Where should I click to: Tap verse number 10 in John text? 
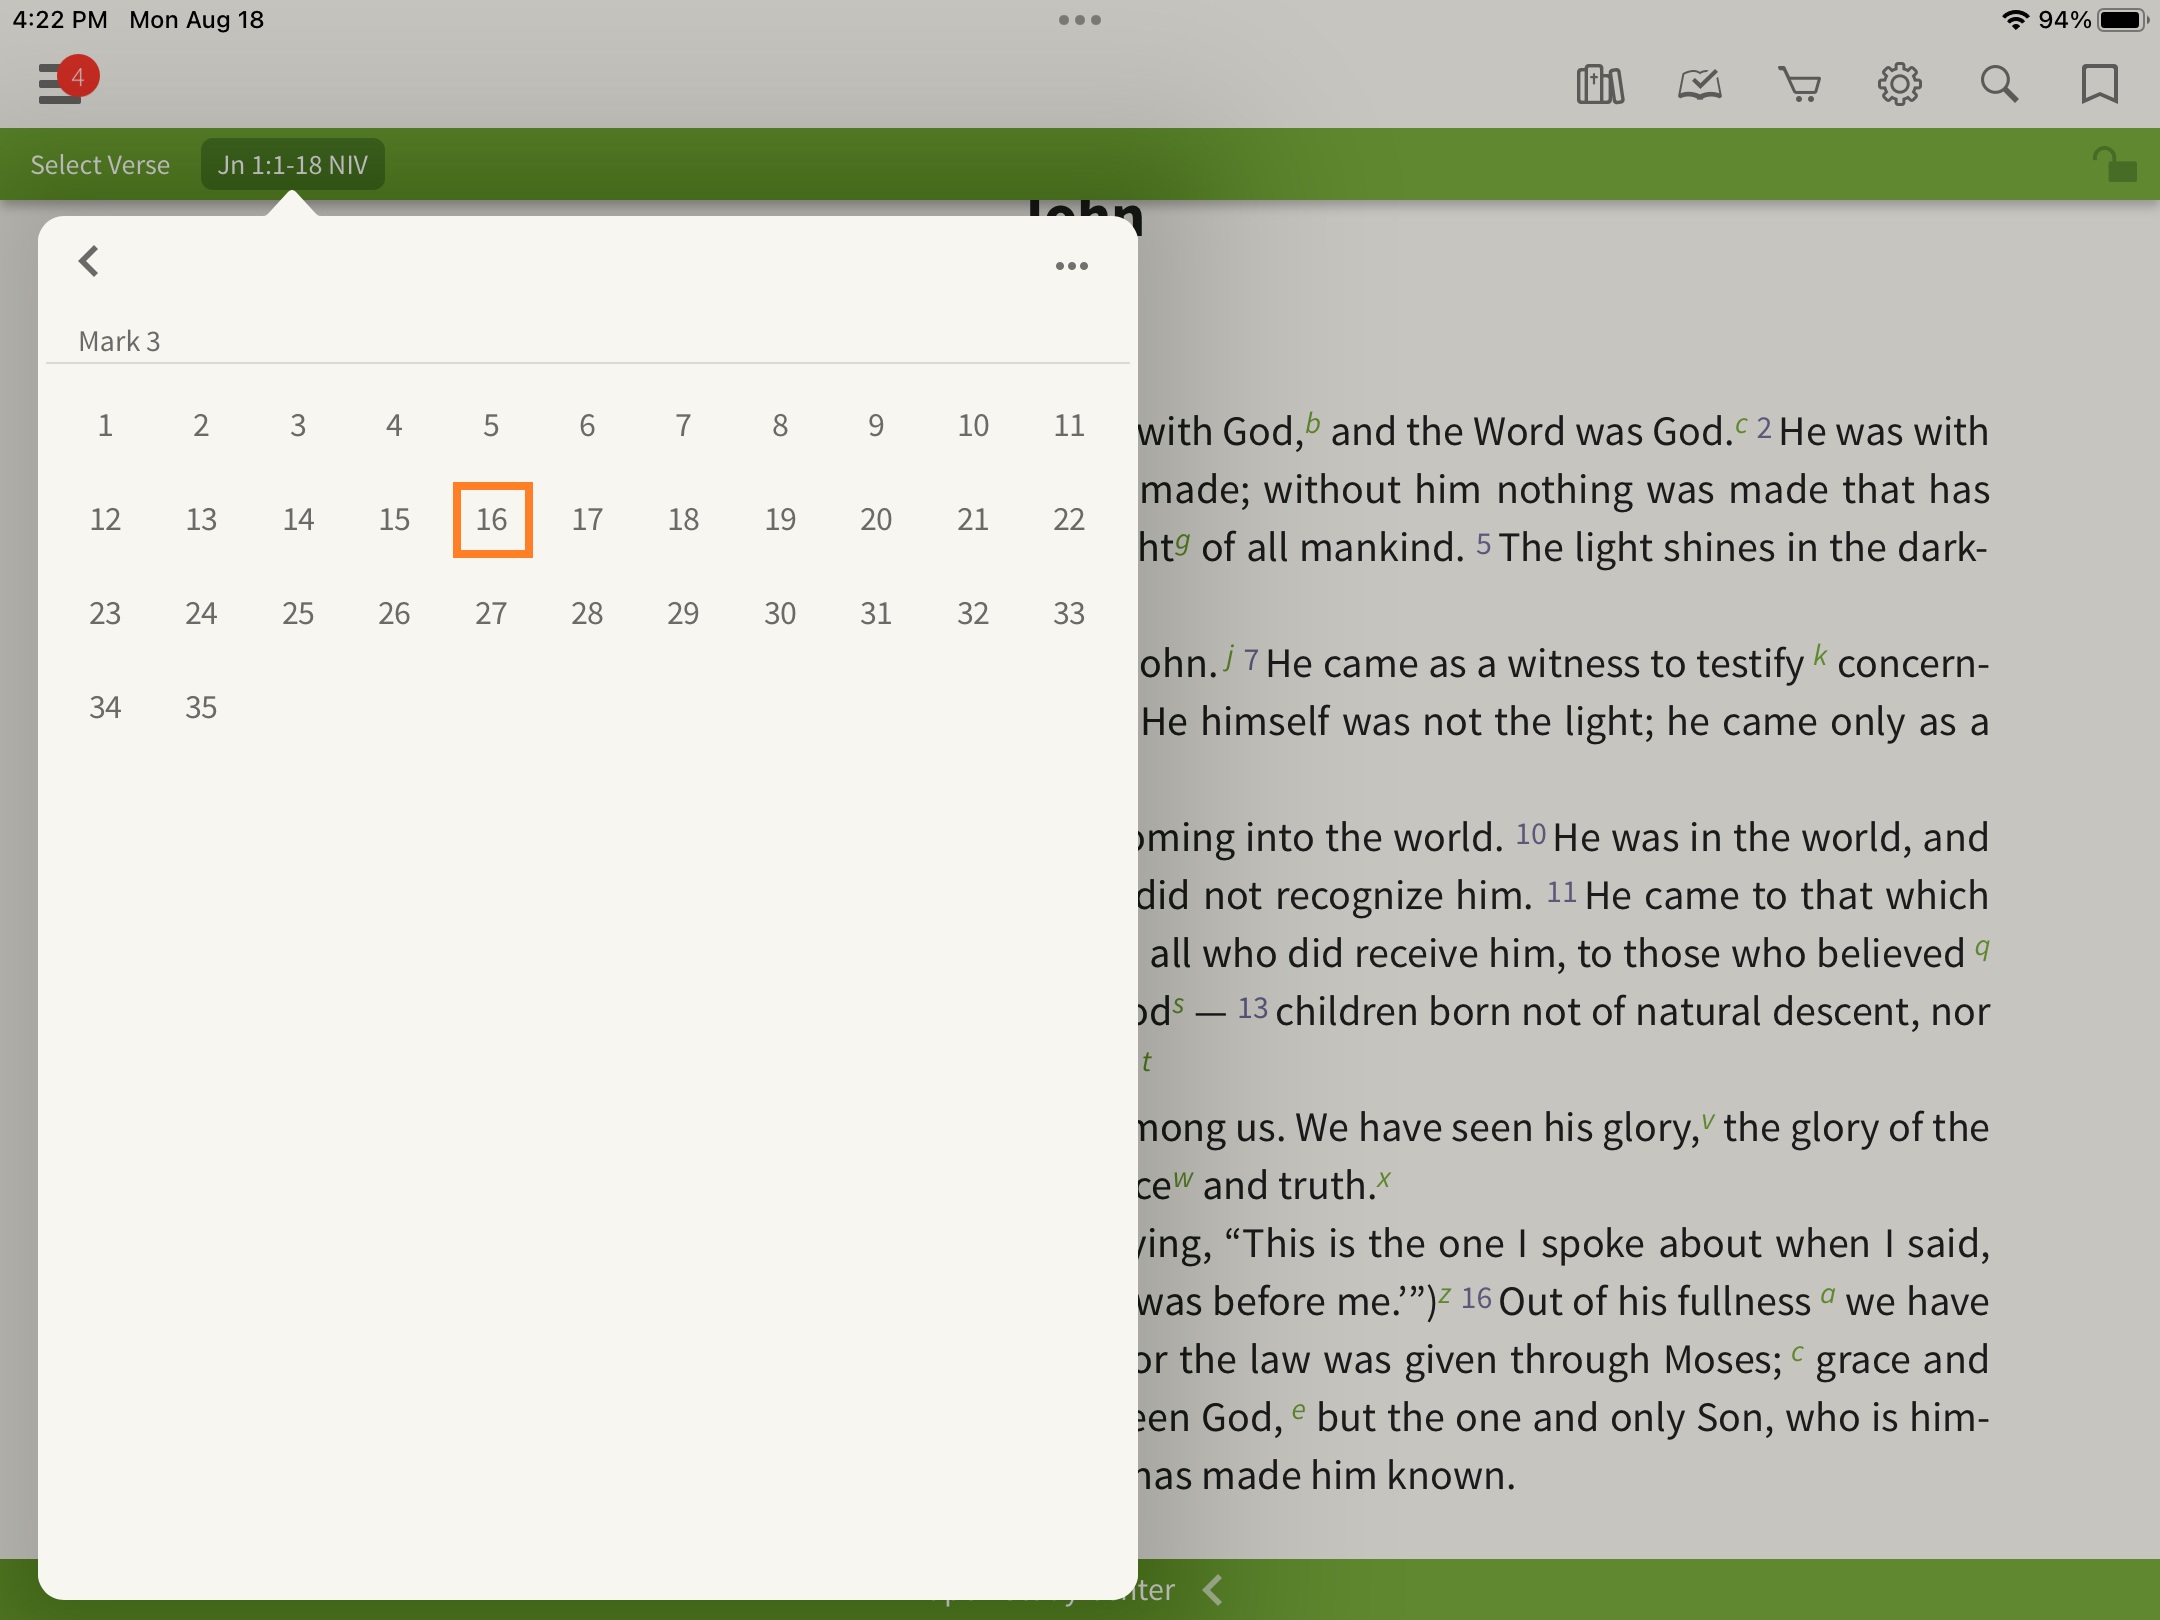[x=1530, y=835]
